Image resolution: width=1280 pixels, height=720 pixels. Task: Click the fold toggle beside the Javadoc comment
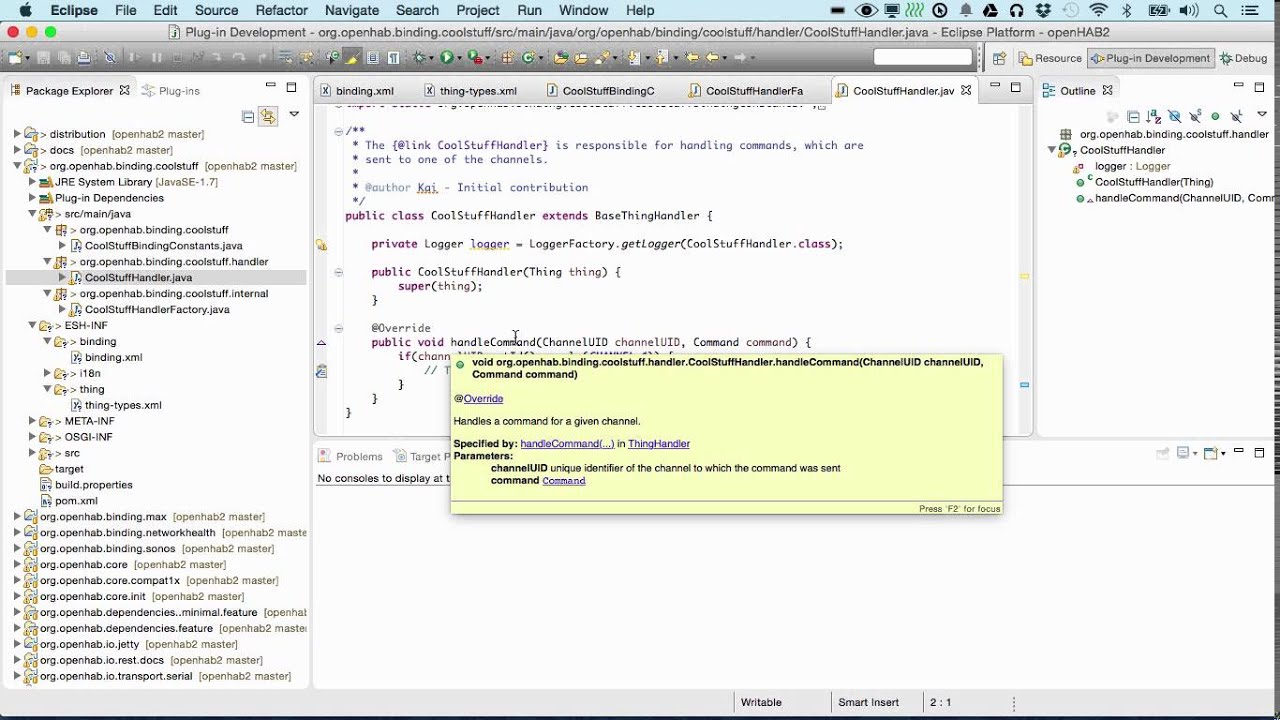pyautogui.click(x=338, y=131)
